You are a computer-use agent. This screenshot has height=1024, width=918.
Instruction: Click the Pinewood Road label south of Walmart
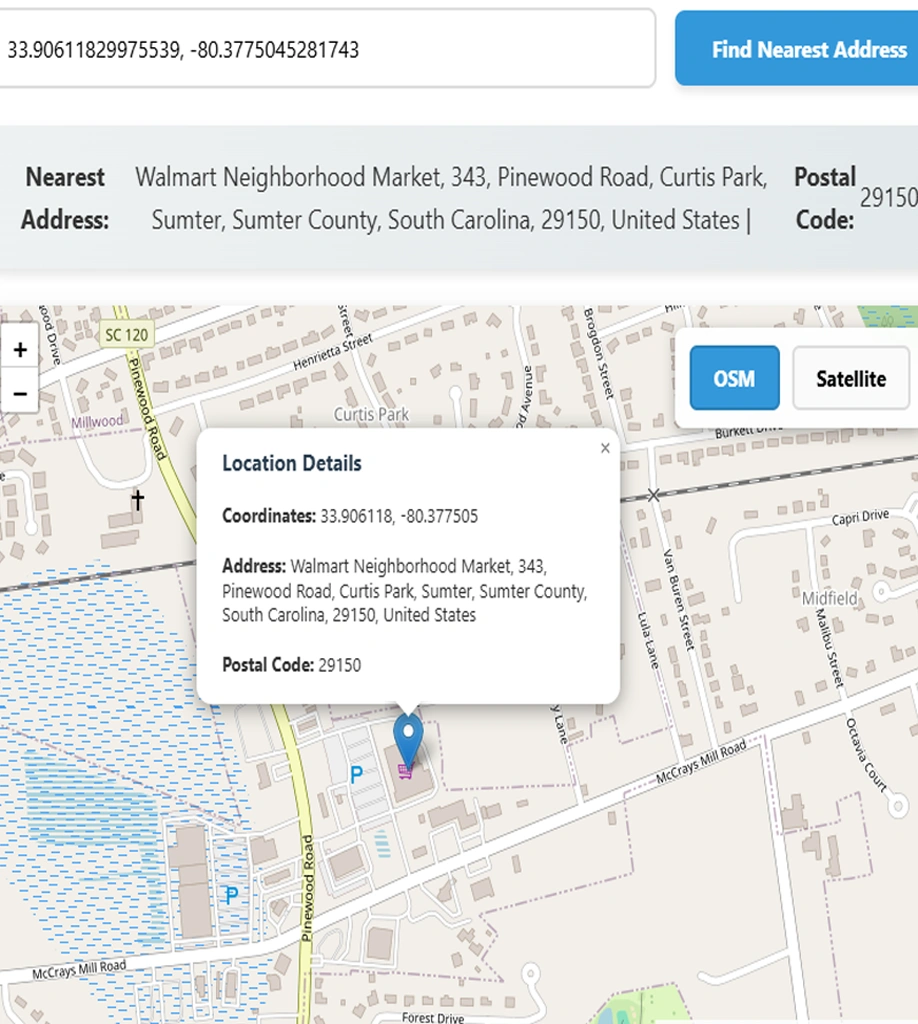(x=307, y=888)
